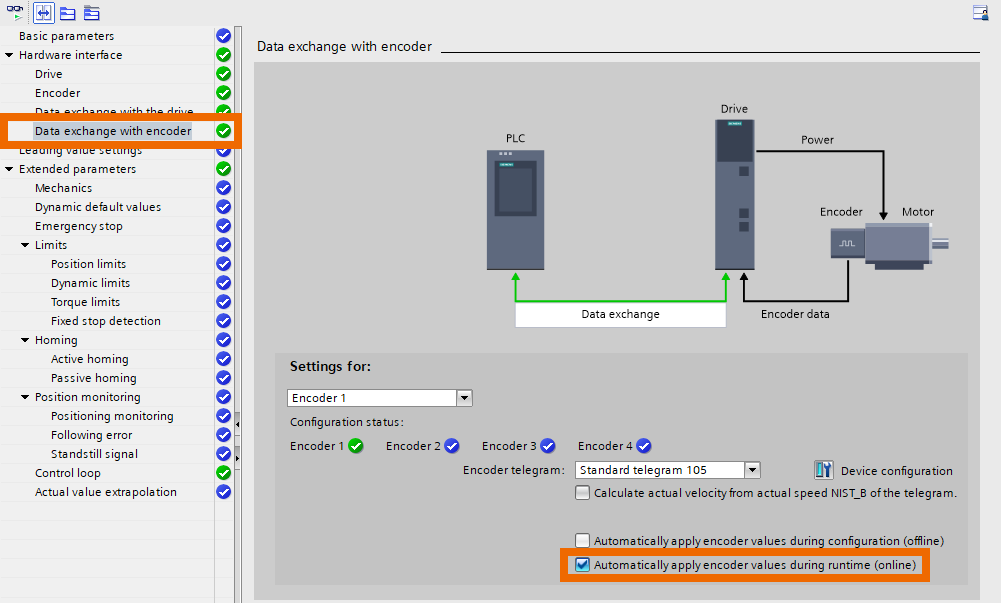Open the Settings for encoder selection dropdown
Viewport: 1001px width, 603px height.
coord(463,397)
